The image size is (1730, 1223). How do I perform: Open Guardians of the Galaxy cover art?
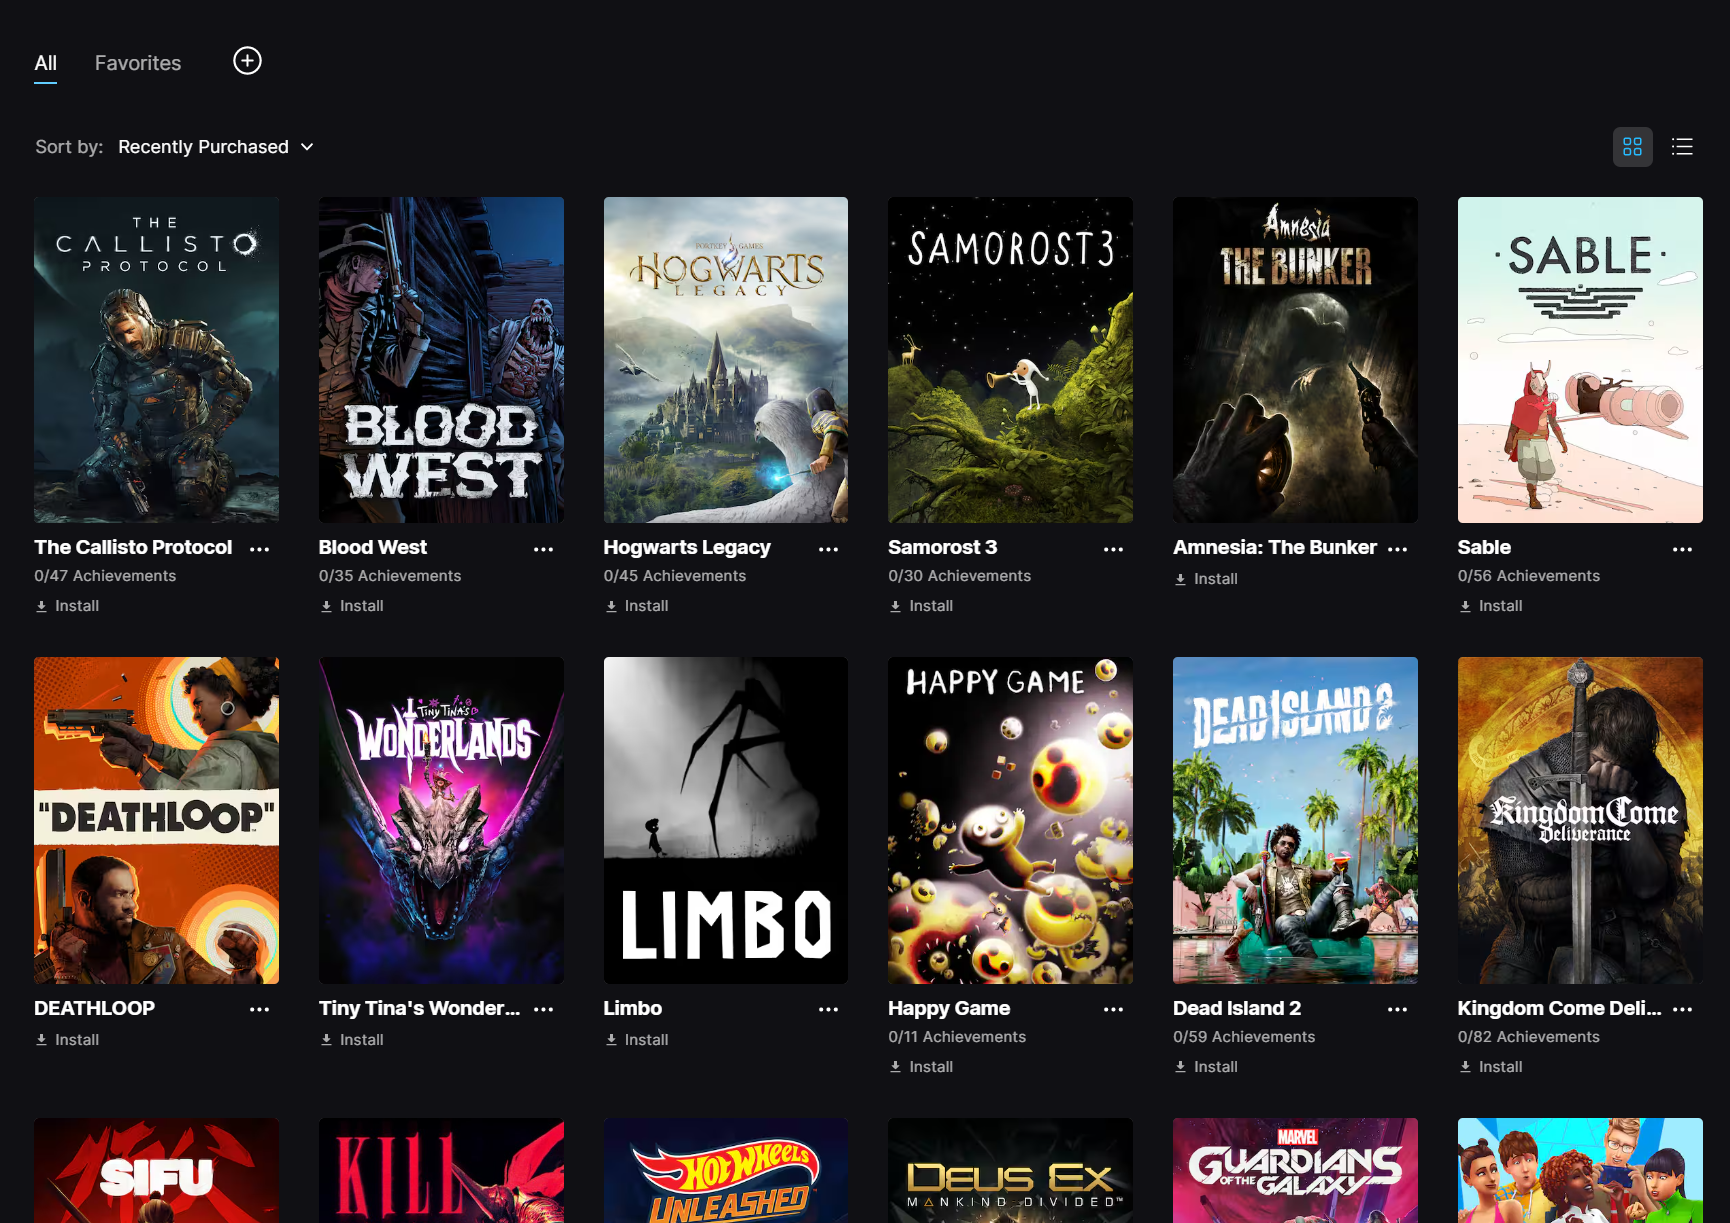tap(1295, 1170)
